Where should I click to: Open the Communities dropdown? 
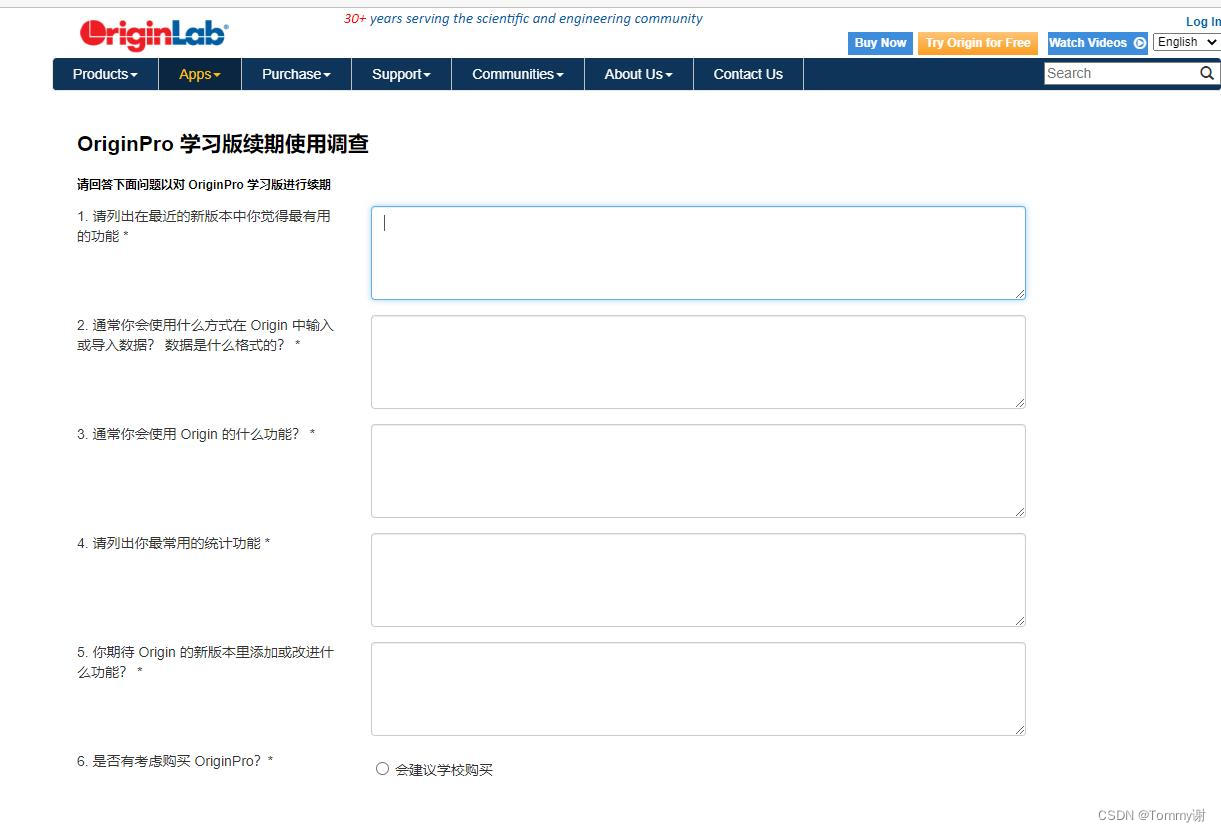pos(518,74)
